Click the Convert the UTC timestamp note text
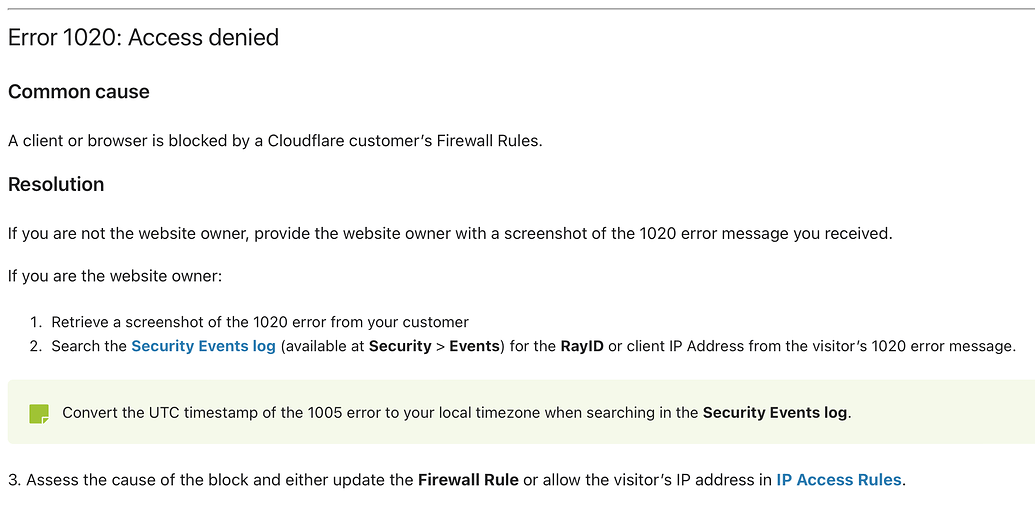The width and height of the screenshot is (1035, 505). point(457,413)
